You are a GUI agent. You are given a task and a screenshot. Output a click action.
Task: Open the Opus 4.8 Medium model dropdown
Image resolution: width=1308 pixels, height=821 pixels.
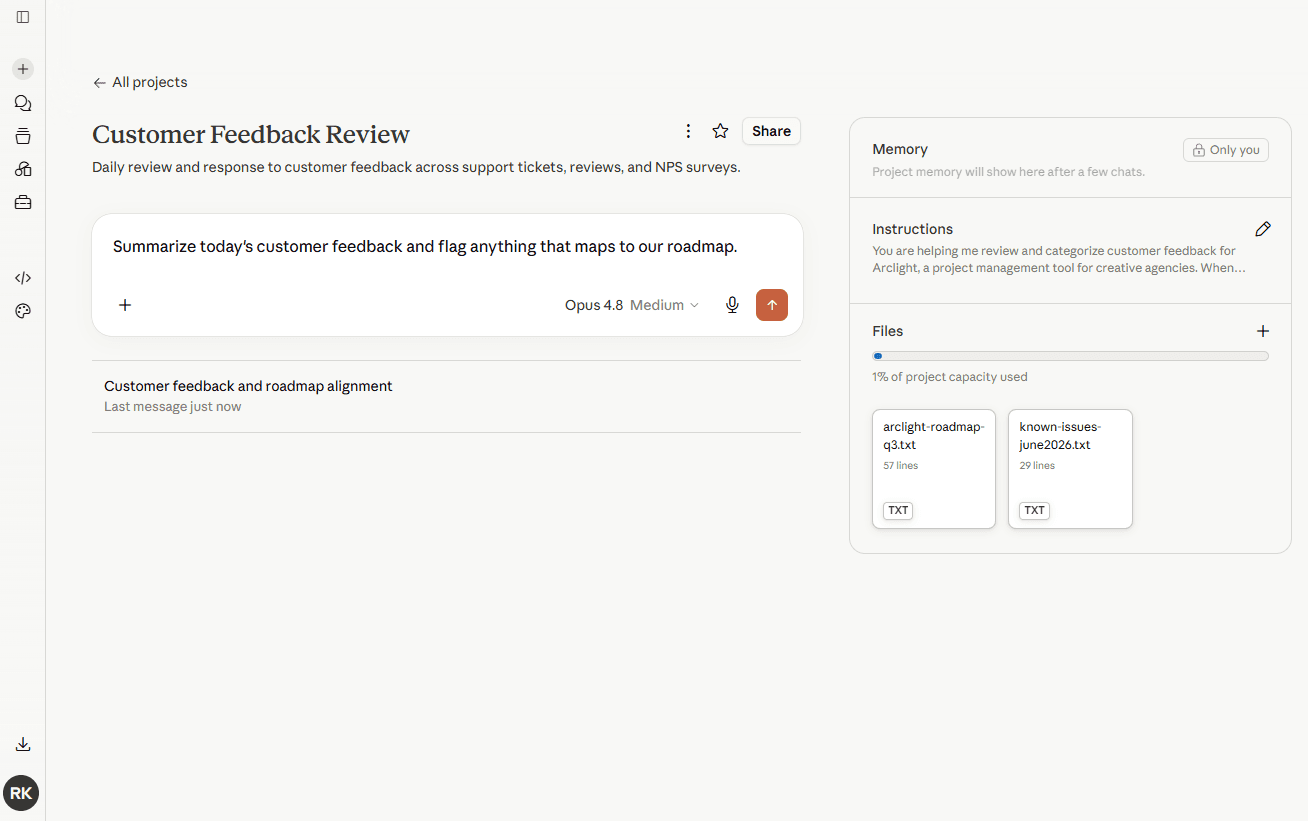click(x=632, y=305)
